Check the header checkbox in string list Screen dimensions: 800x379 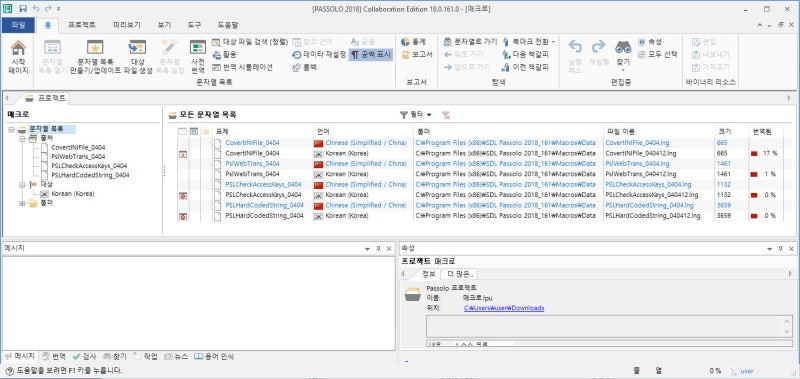pos(182,132)
